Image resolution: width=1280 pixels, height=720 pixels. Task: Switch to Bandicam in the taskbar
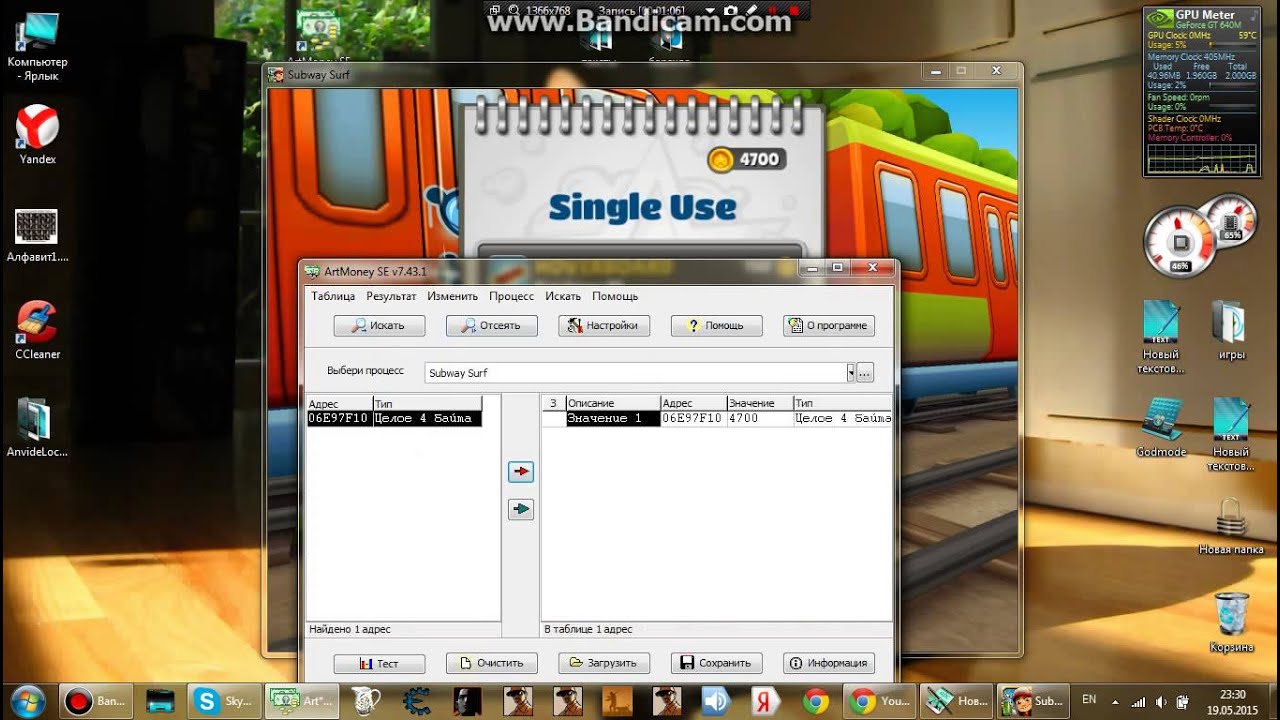94,701
